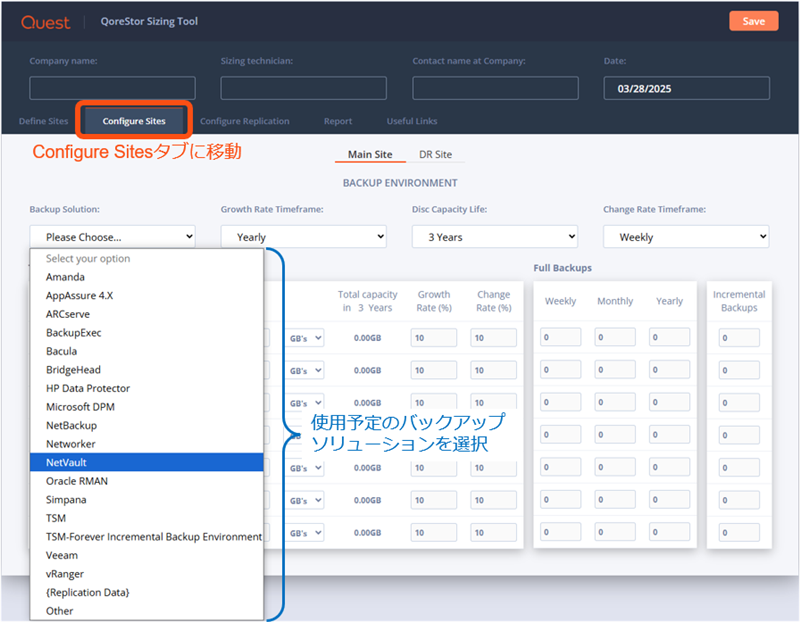
Task: Click the BACKUP ENVIRONMENT heading
Action: 400,183
